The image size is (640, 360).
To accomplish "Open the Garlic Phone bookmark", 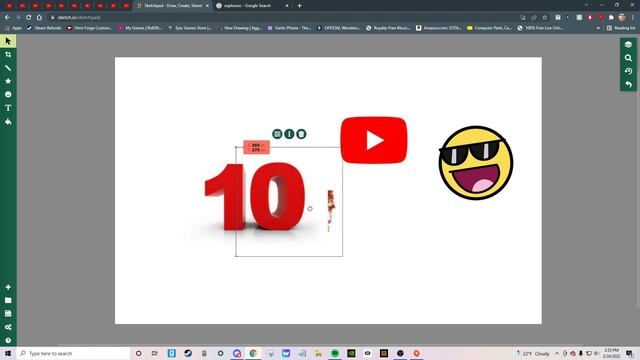I will [x=289, y=28].
